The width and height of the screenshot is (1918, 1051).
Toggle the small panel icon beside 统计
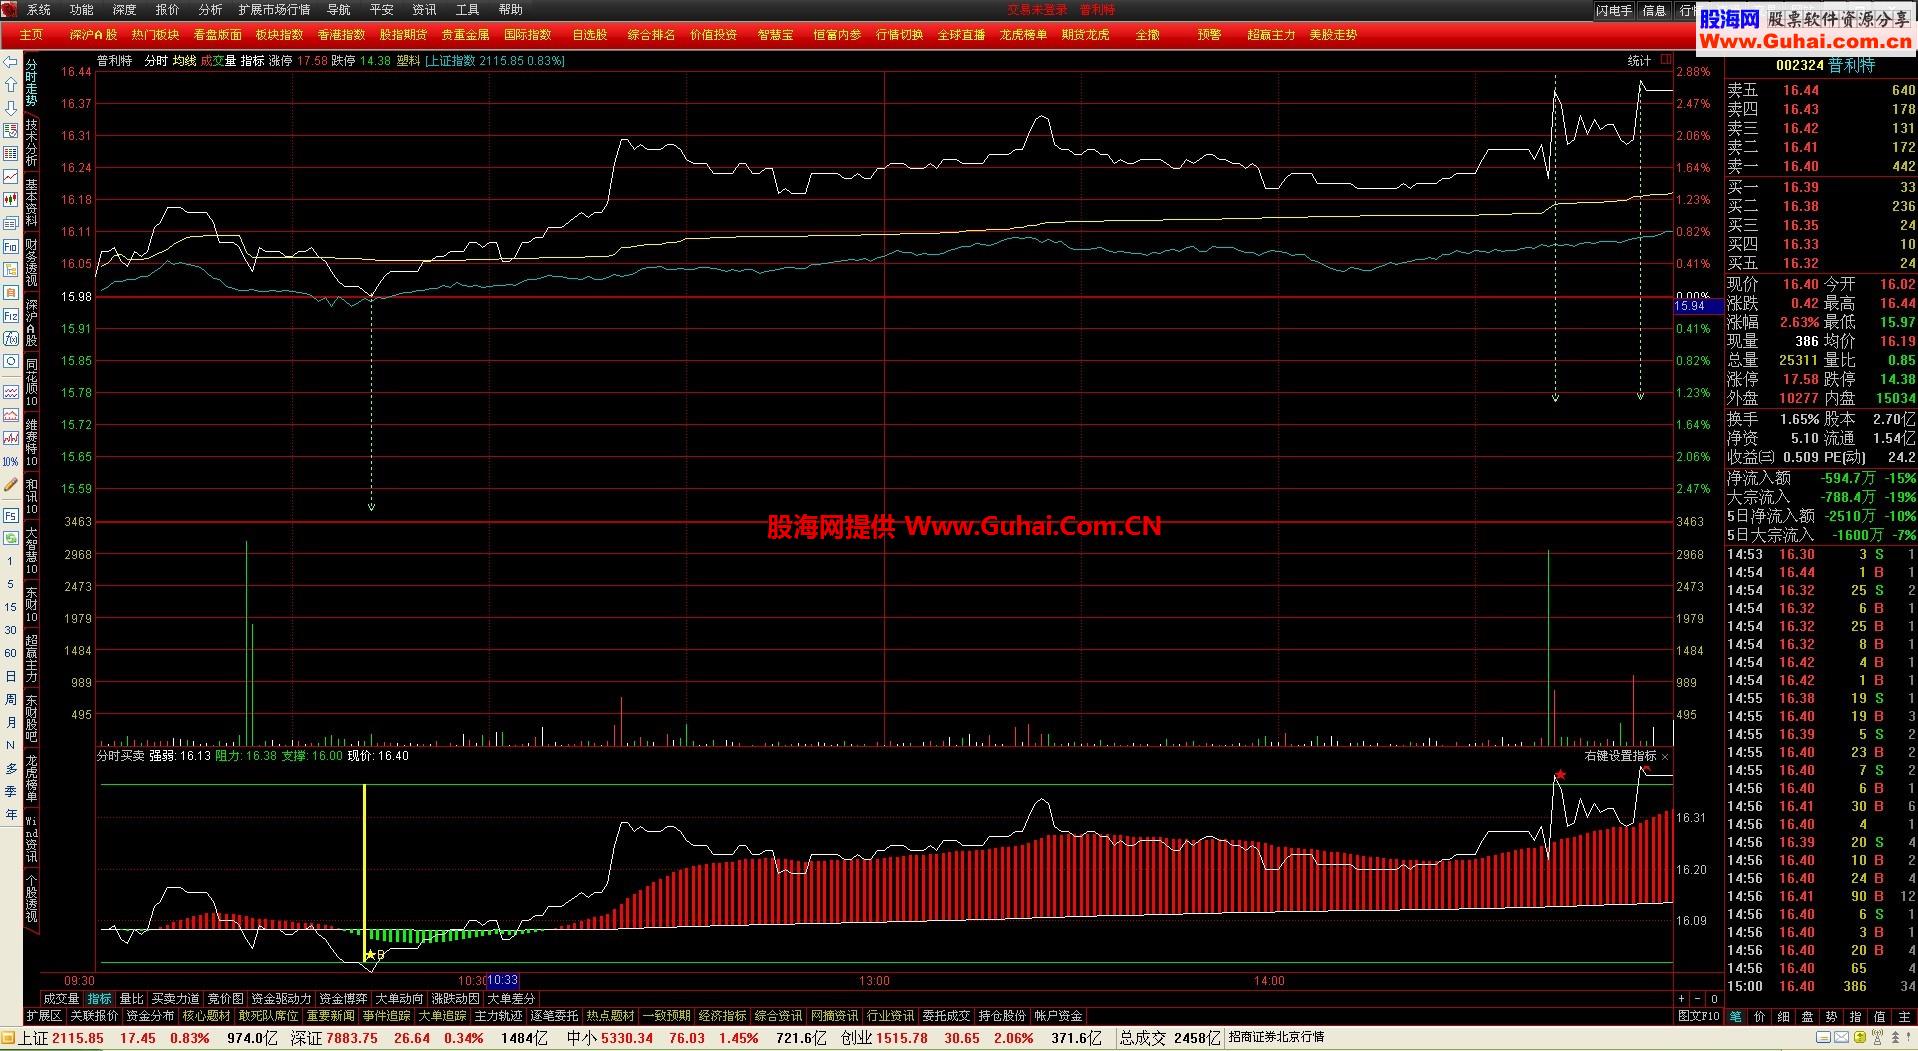coord(1666,60)
